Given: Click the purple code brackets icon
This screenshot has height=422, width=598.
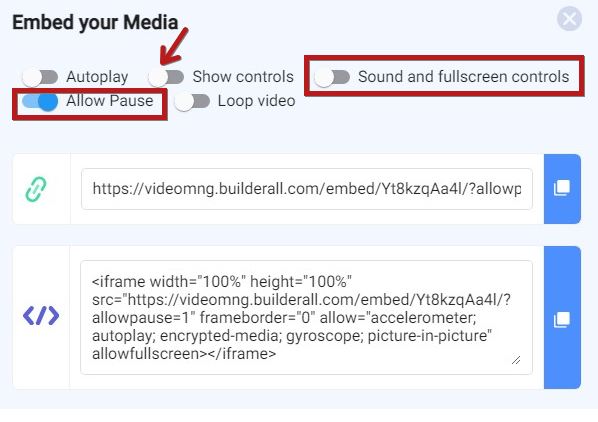Looking at the screenshot, I should [41, 316].
